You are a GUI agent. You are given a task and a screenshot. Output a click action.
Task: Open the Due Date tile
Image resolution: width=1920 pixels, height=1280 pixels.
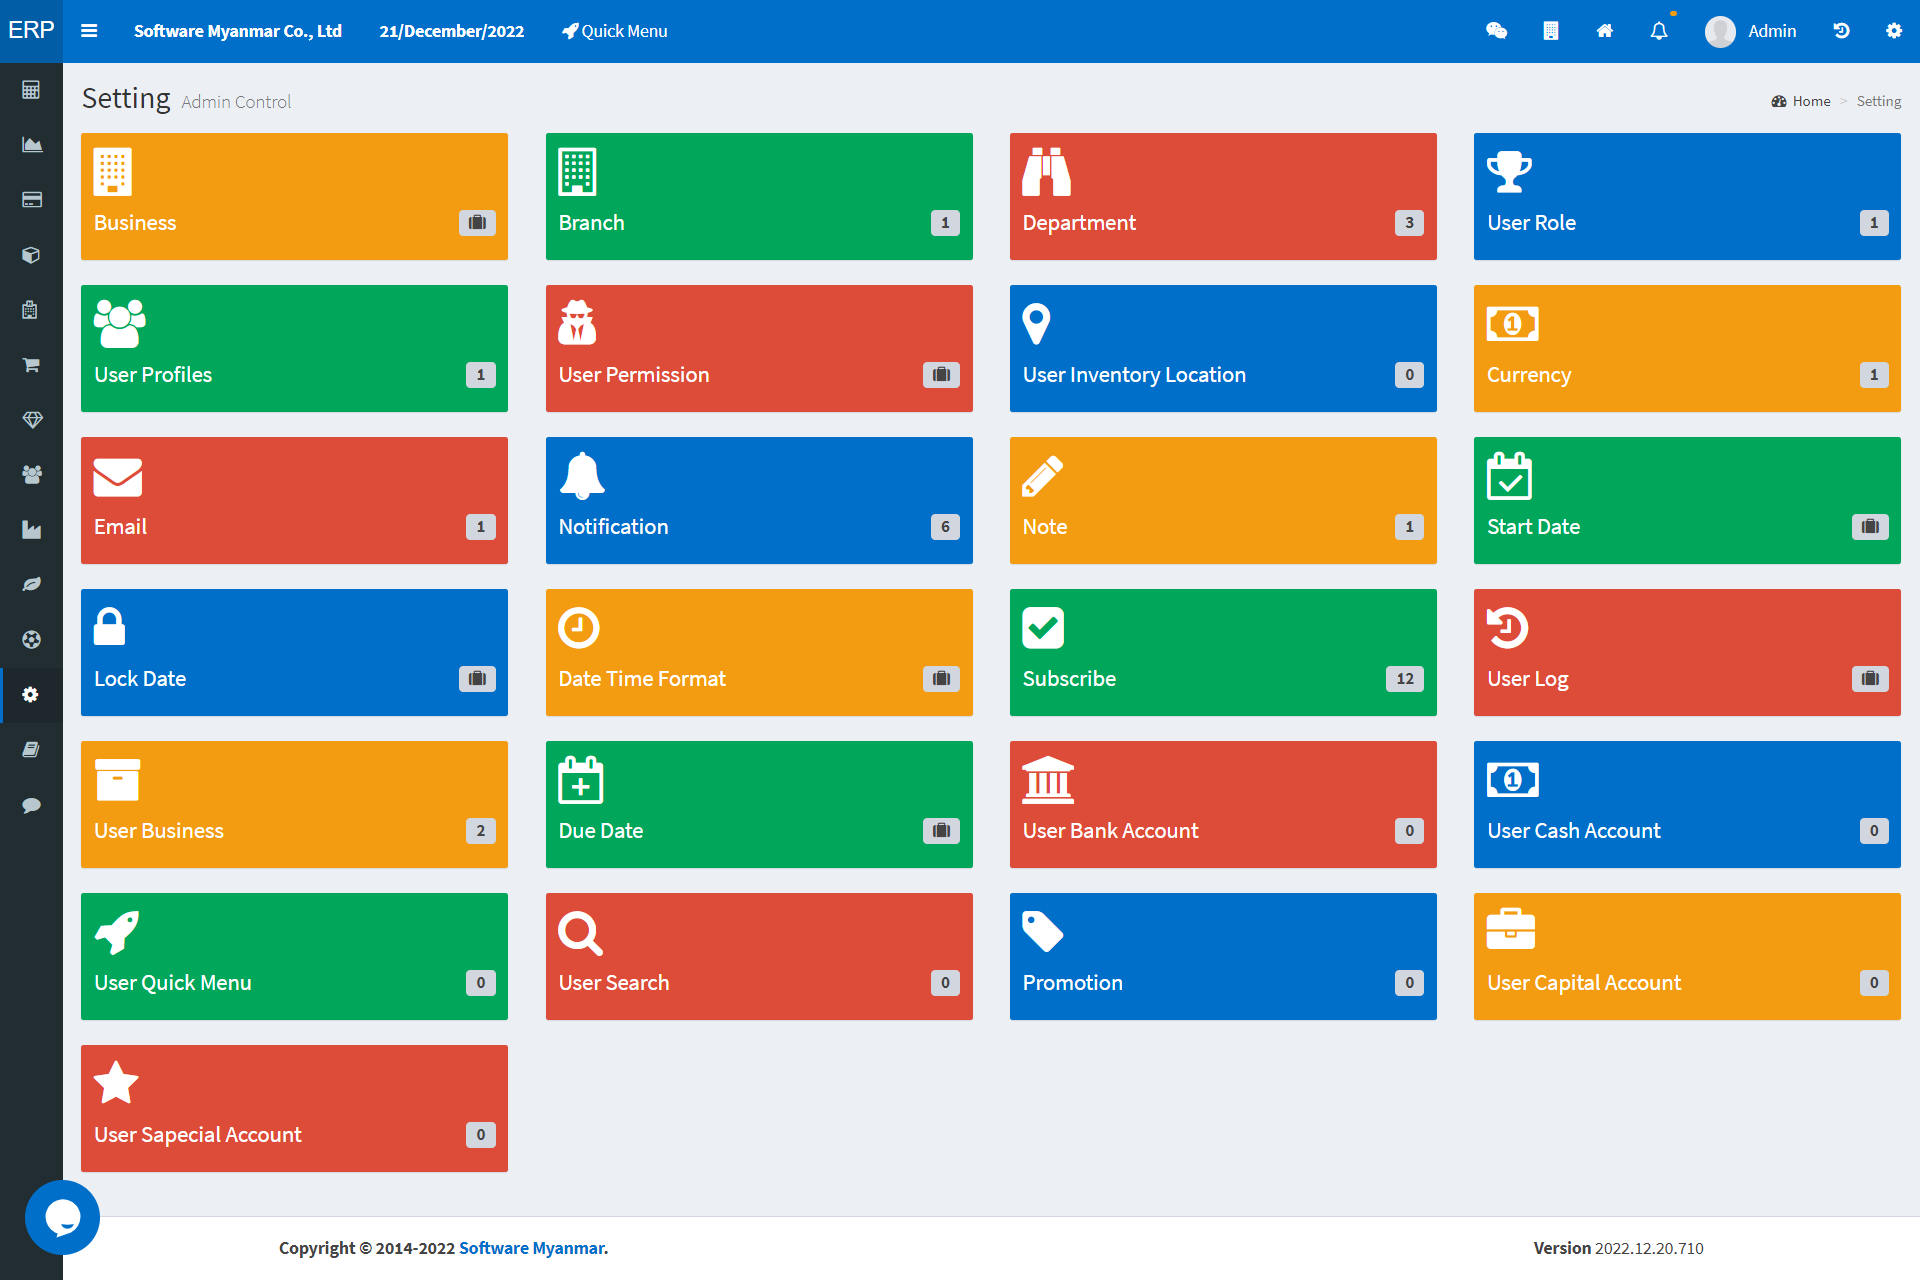tap(759, 805)
